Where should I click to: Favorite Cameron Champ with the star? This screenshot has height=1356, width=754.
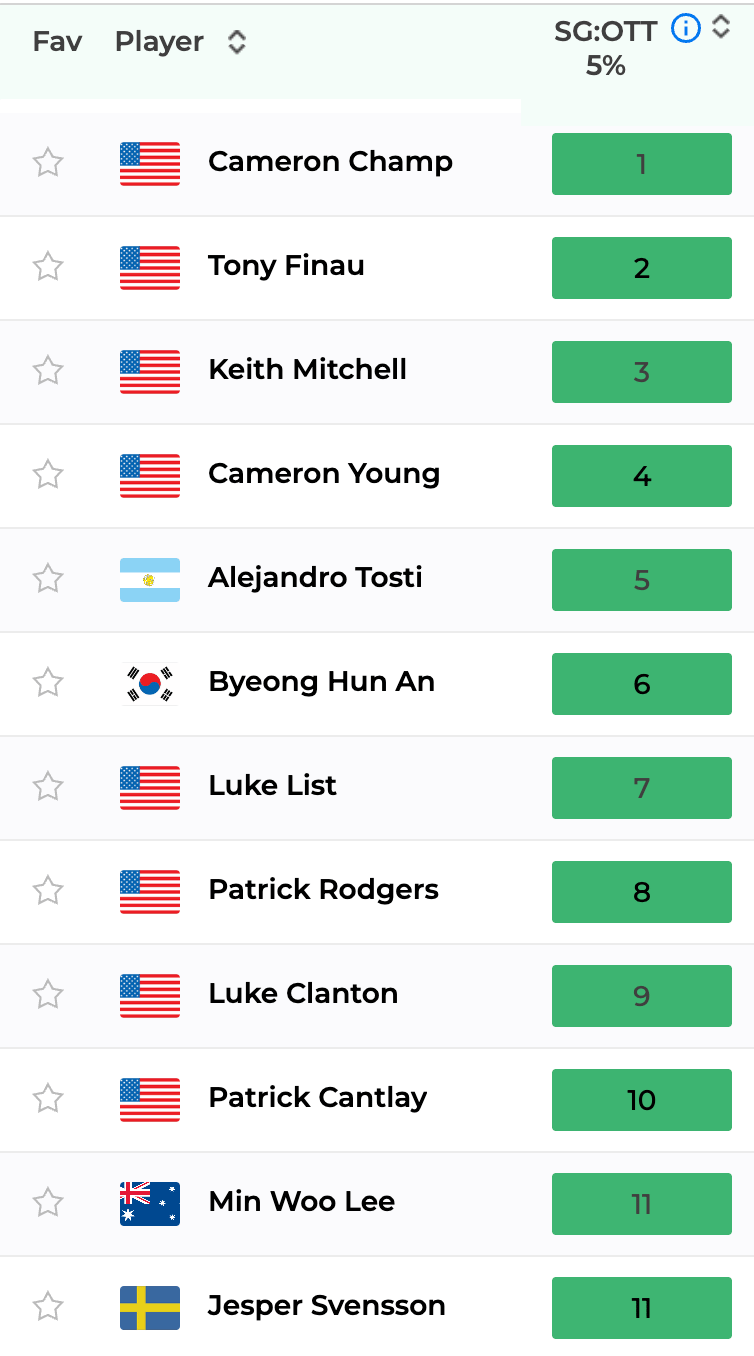[48, 162]
